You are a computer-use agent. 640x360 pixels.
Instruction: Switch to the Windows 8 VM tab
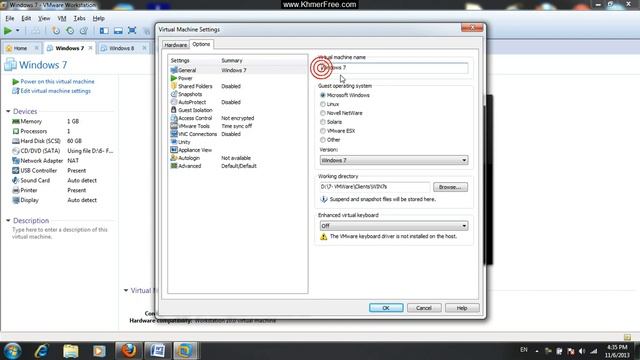click(x=122, y=48)
